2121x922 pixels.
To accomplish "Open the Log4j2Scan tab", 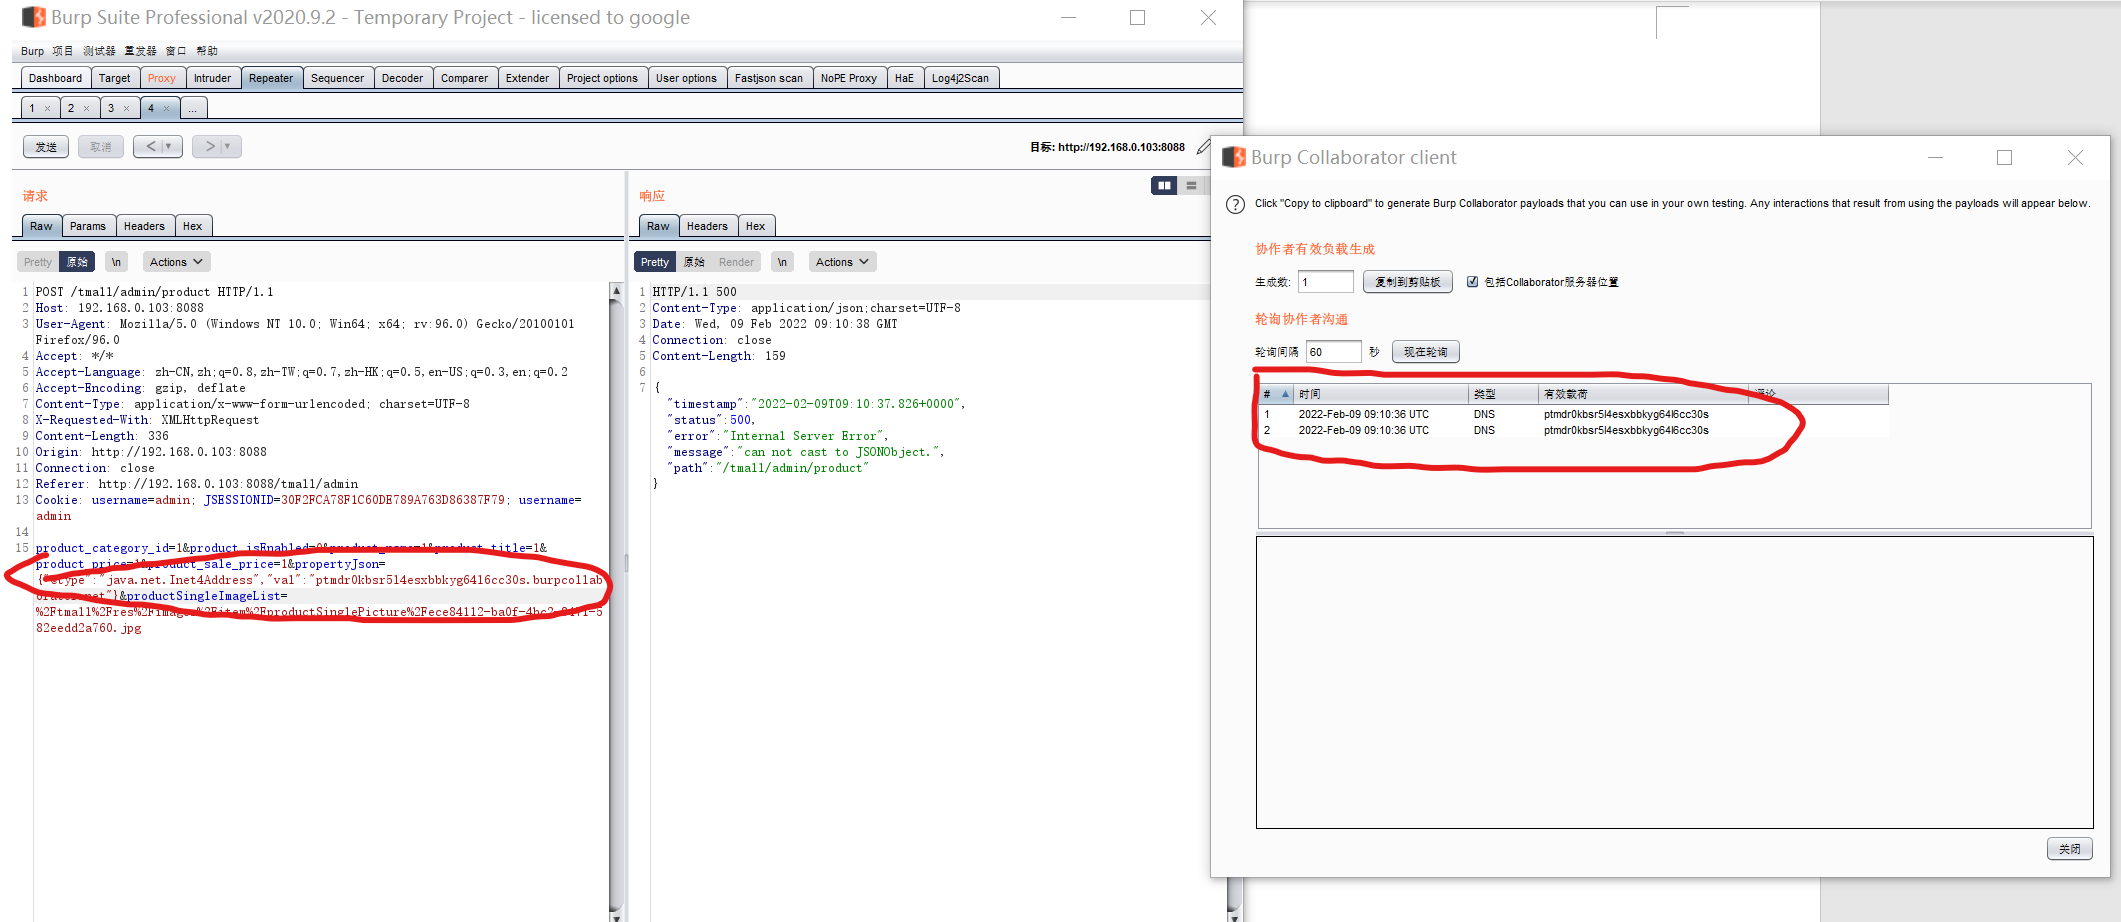I will 960,78.
